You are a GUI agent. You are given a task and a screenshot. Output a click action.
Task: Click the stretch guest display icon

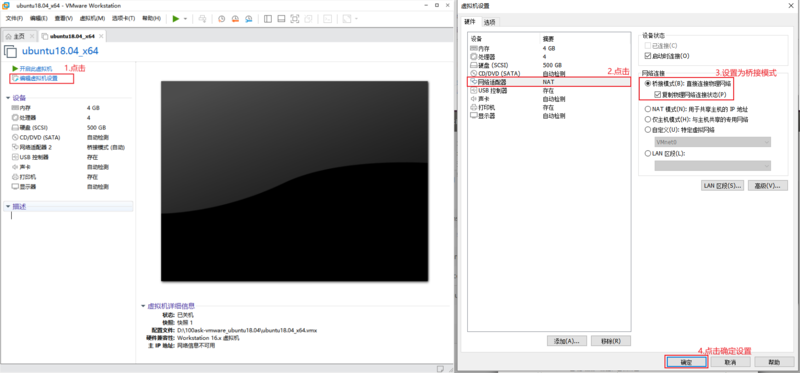pos(347,18)
